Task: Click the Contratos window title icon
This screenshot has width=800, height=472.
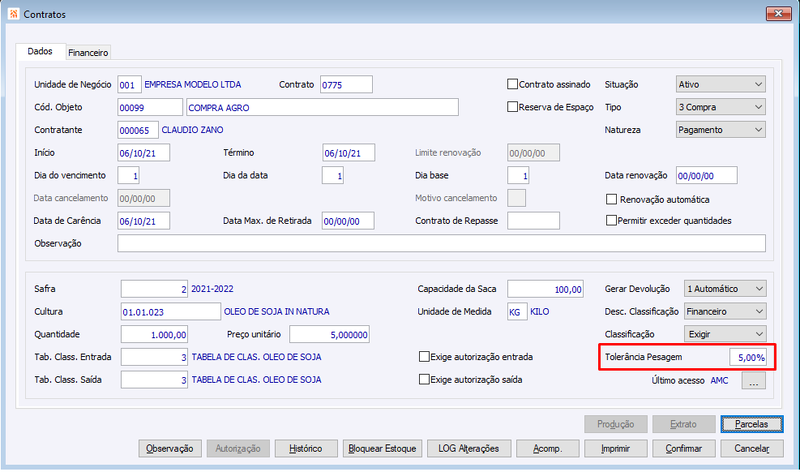Action: point(14,14)
